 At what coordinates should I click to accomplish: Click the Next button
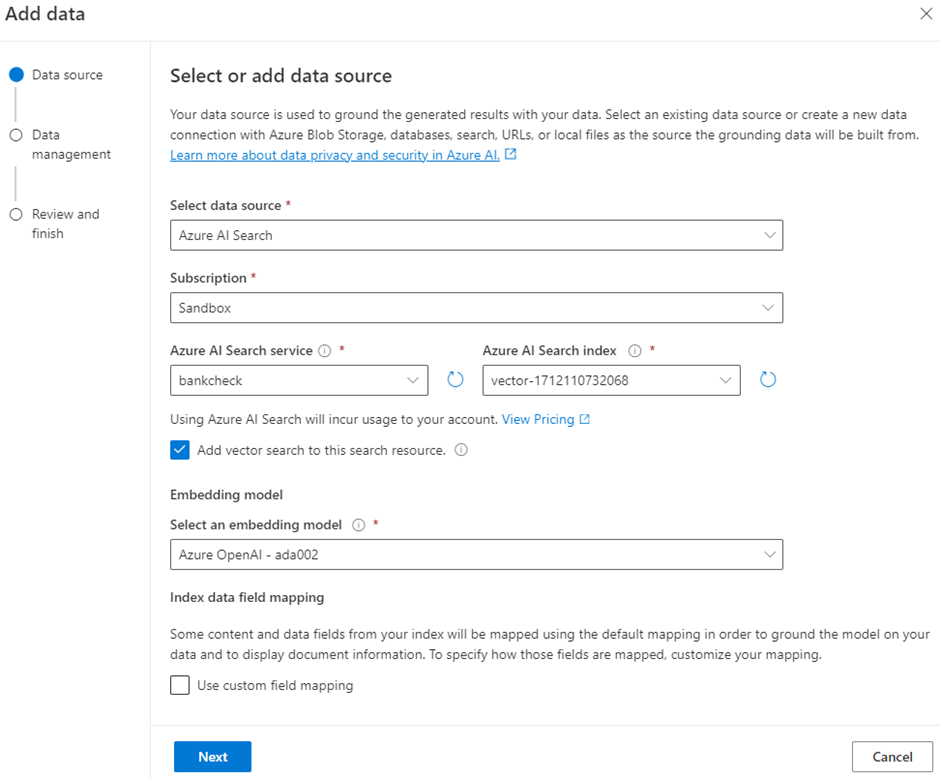[x=213, y=757]
